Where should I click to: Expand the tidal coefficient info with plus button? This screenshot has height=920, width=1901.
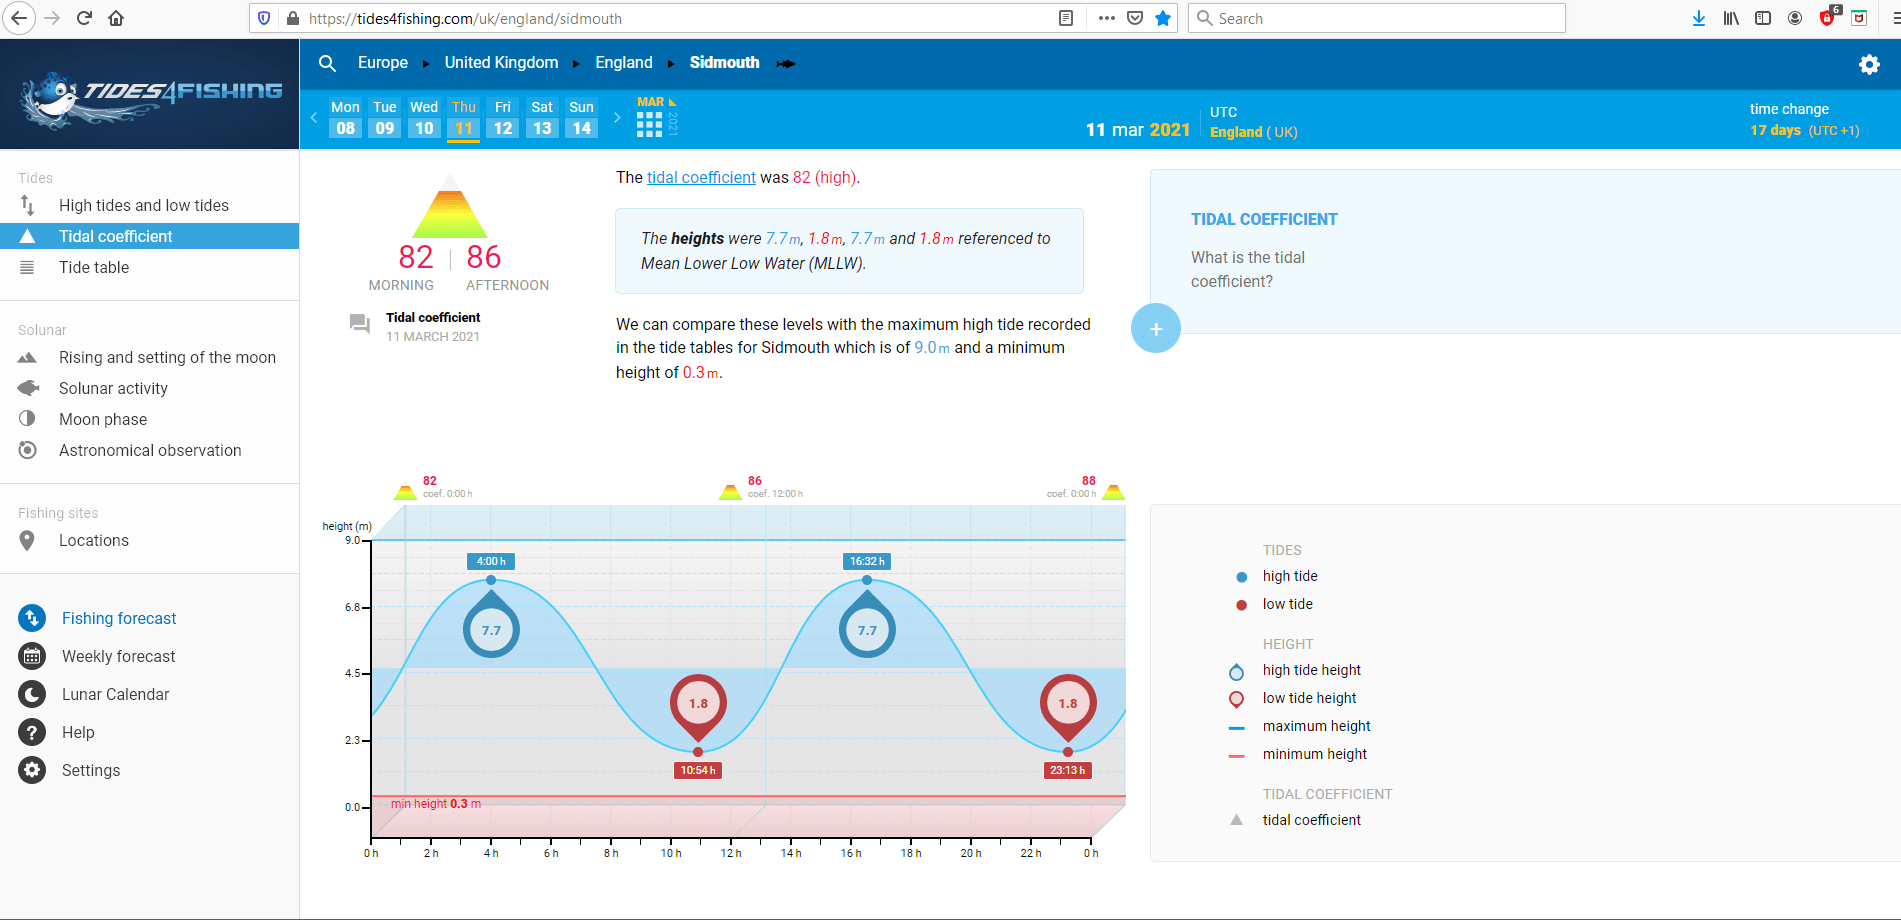pyautogui.click(x=1155, y=328)
